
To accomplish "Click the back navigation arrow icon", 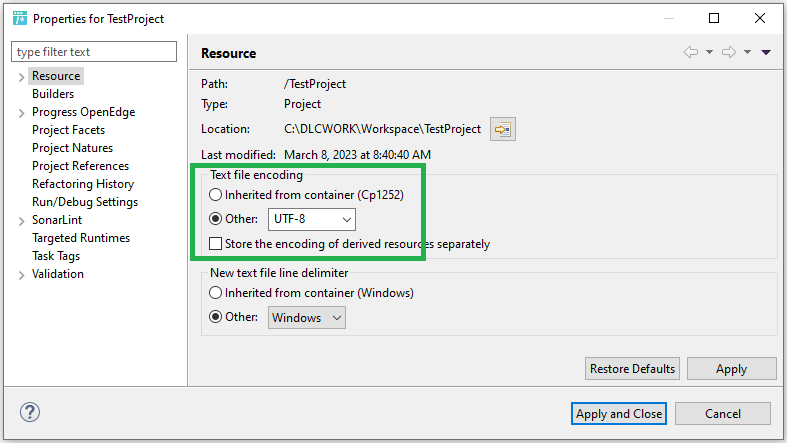I will pos(690,53).
